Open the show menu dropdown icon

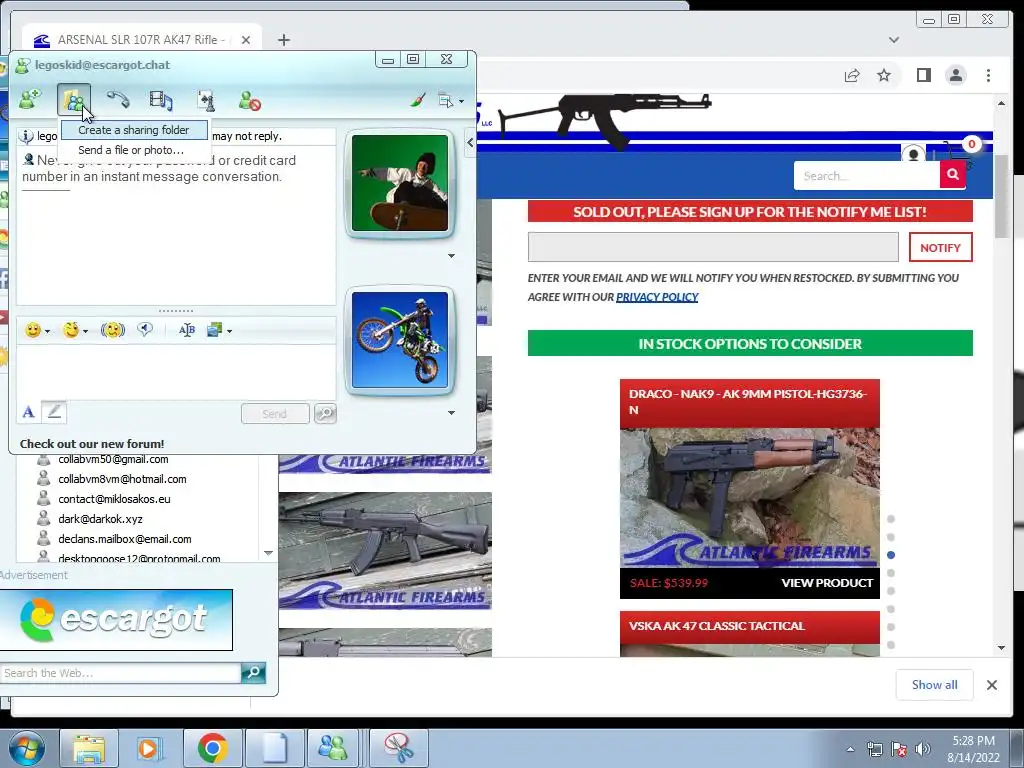(x=451, y=101)
